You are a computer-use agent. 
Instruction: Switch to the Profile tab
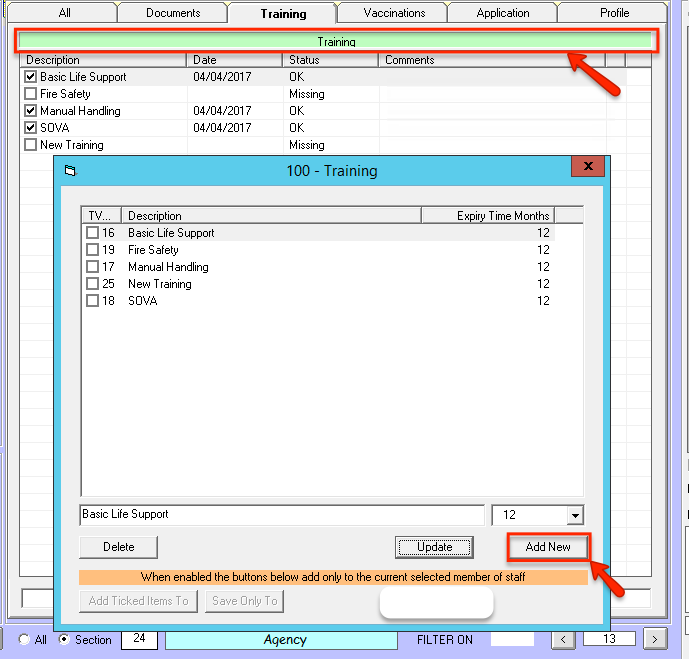[x=614, y=13]
